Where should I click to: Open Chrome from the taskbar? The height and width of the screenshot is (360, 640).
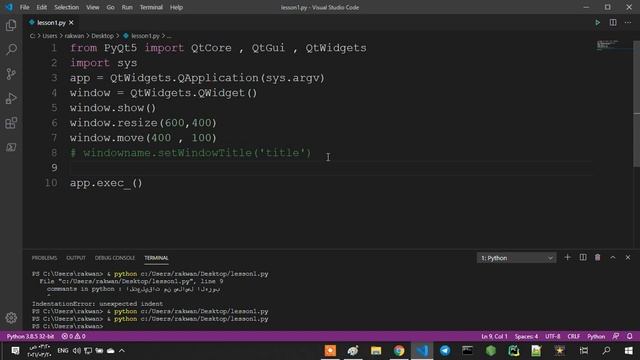(399, 350)
